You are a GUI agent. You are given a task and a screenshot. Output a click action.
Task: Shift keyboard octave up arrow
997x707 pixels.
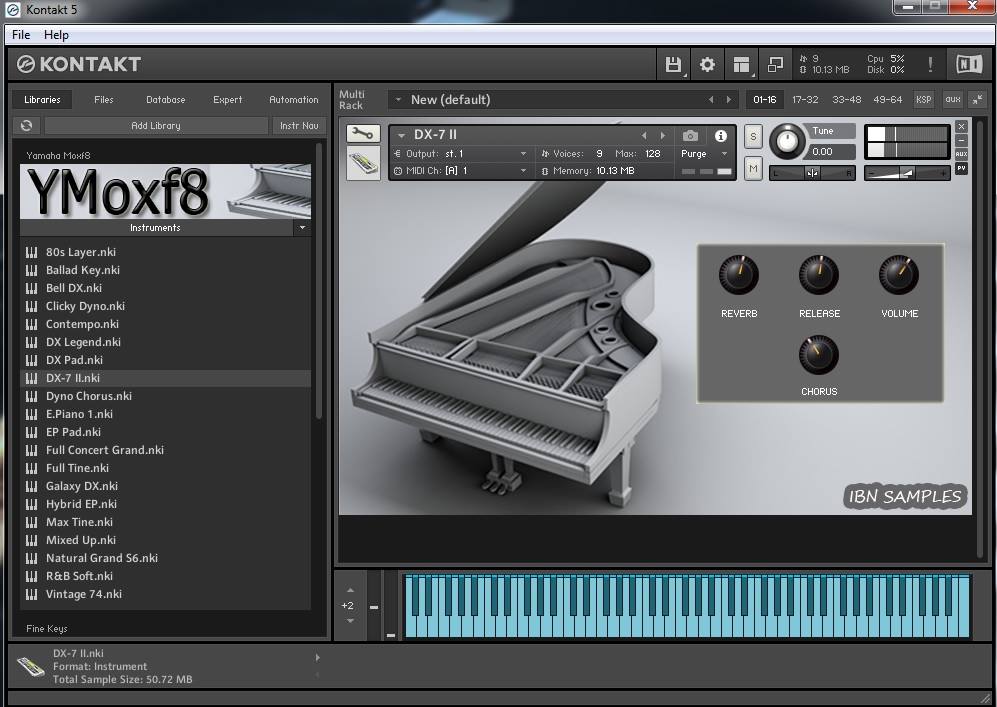coord(350,591)
